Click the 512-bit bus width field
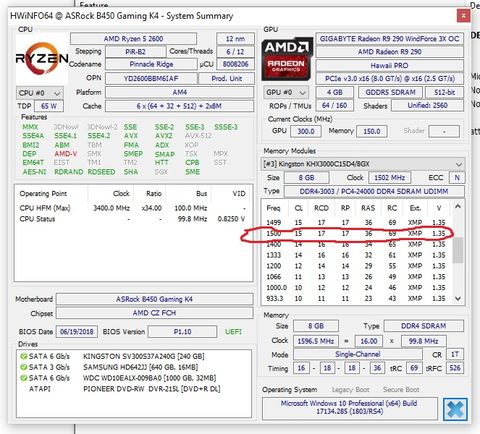 point(445,92)
